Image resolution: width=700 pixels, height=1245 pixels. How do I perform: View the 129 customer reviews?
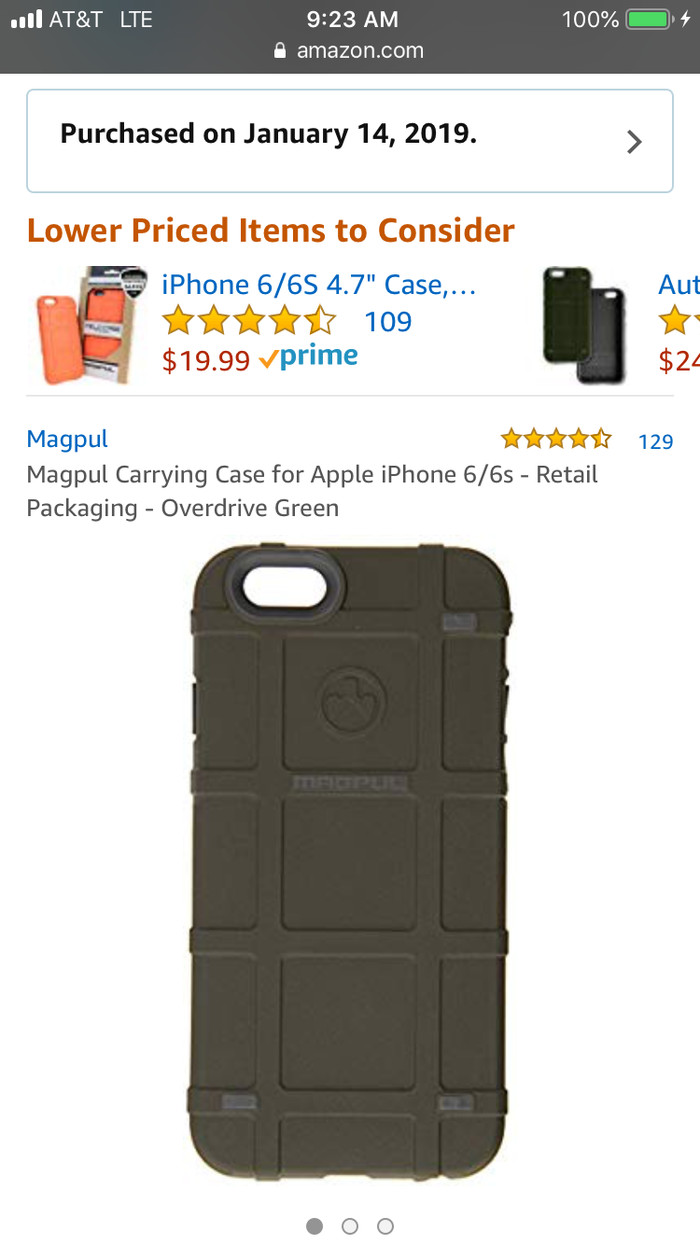[x=655, y=441]
